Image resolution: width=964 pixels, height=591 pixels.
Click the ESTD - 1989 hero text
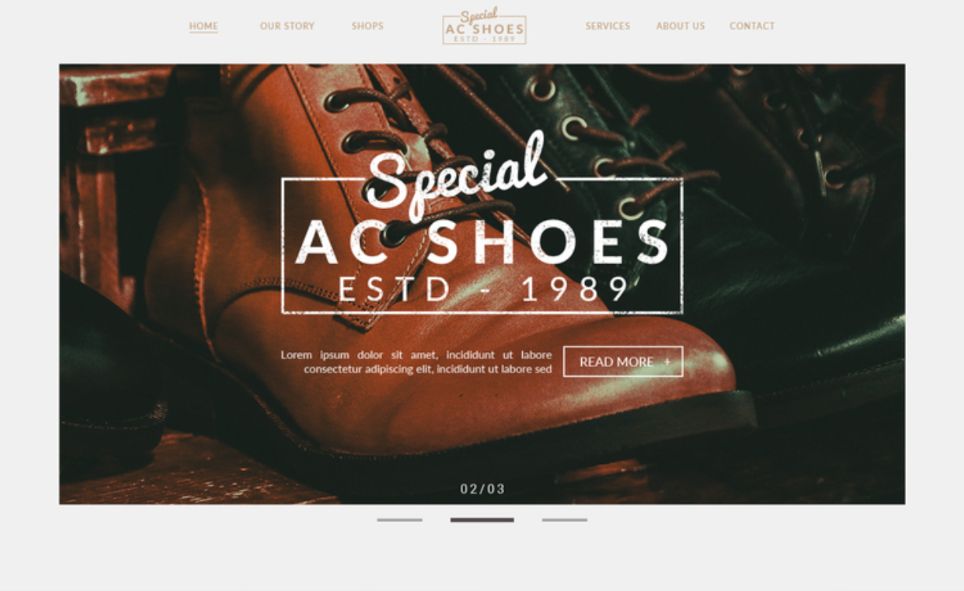click(483, 289)
